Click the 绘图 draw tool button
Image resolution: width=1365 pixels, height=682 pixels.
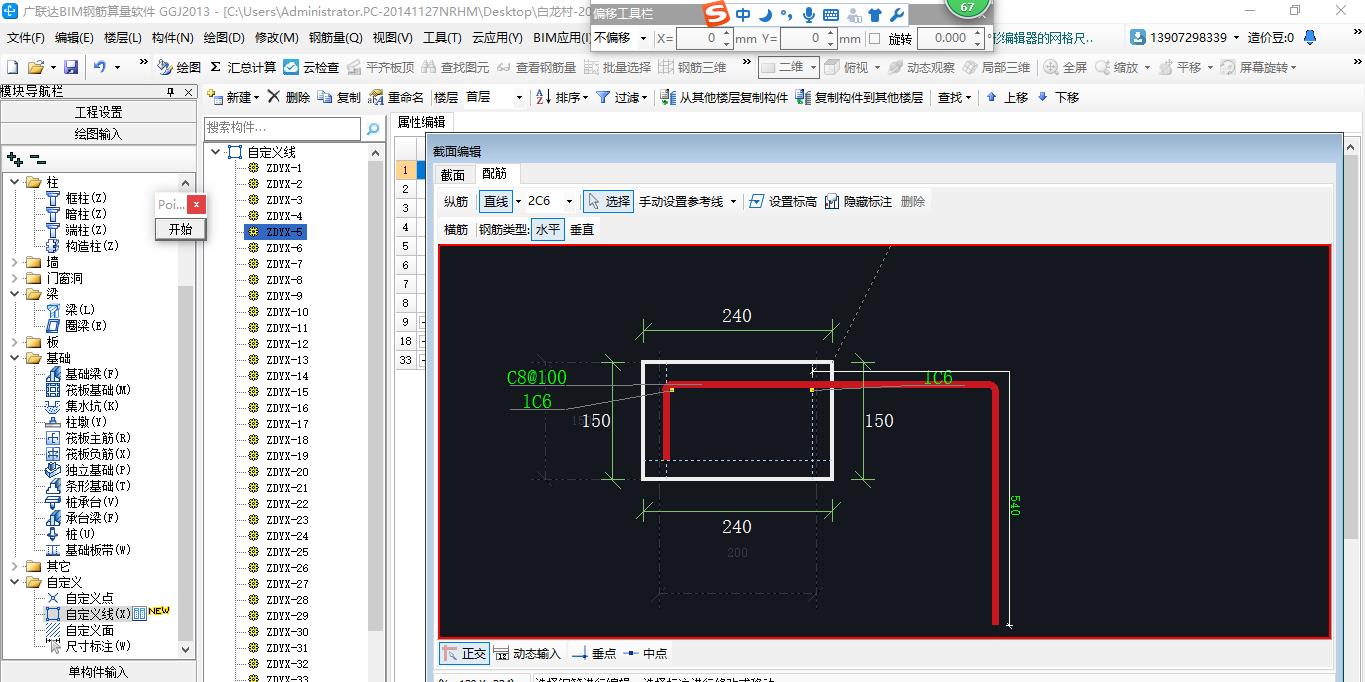[179, 67]
